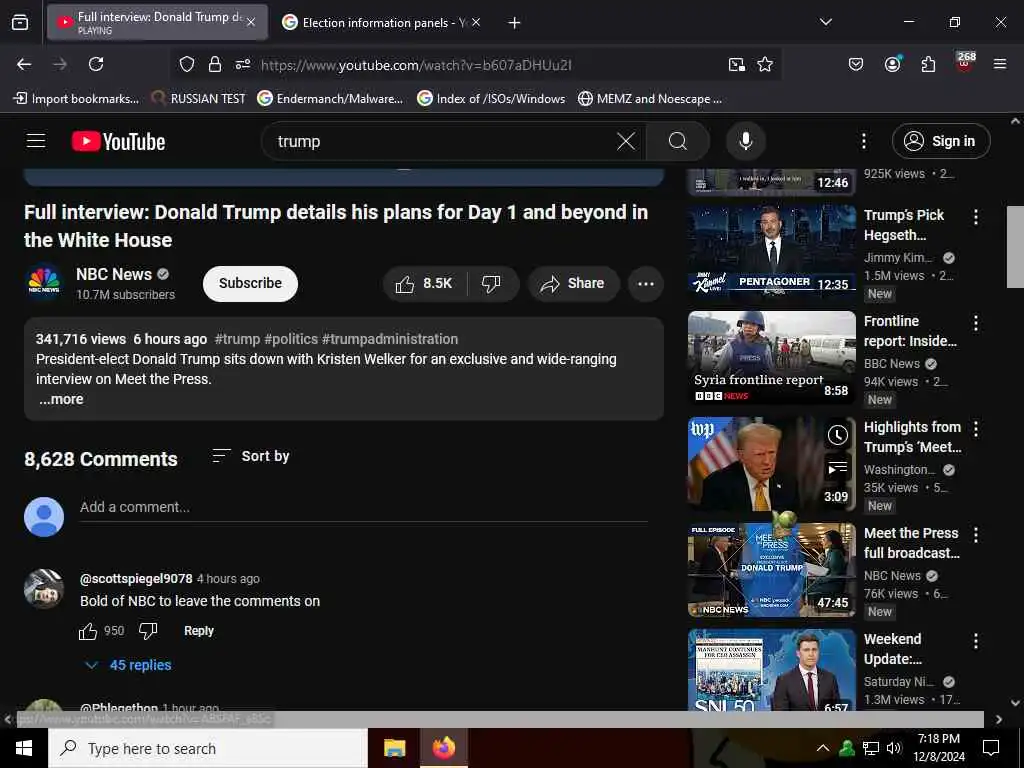Click Import bookmarks

(x=76, y=99)
